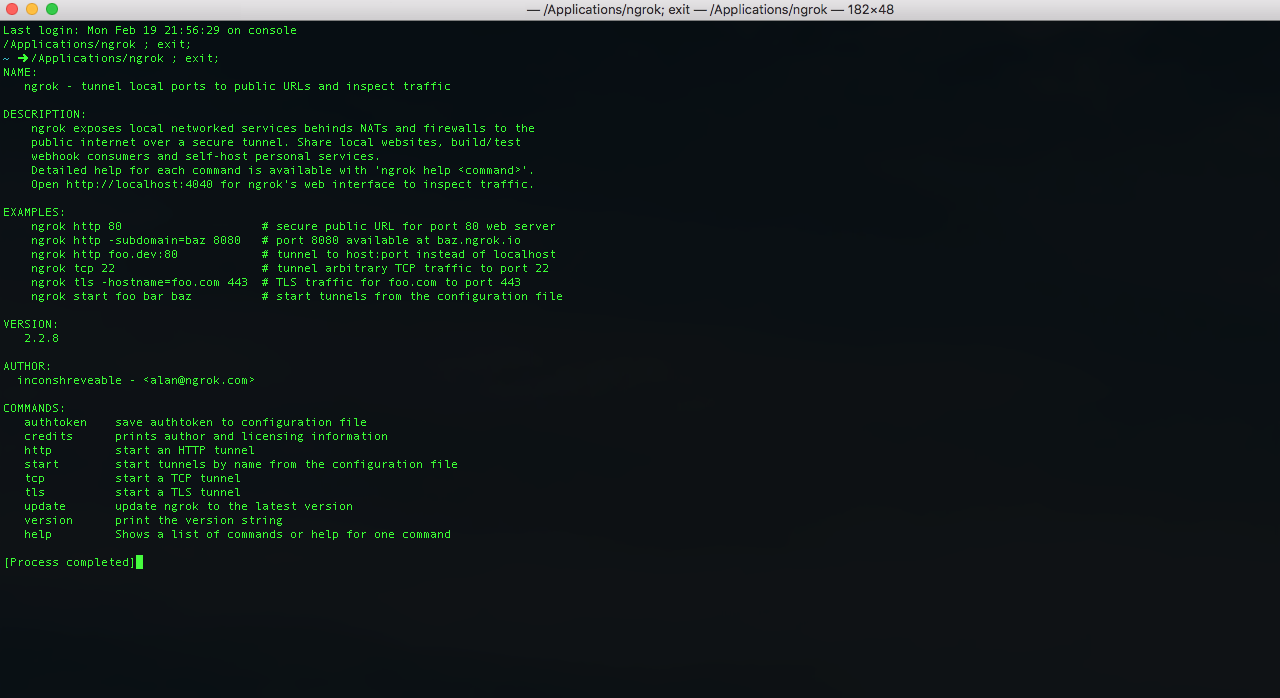Click the 'tcp' command in COMMANDS list
Screen dimensions: 1280x698
tap(34, 478)
